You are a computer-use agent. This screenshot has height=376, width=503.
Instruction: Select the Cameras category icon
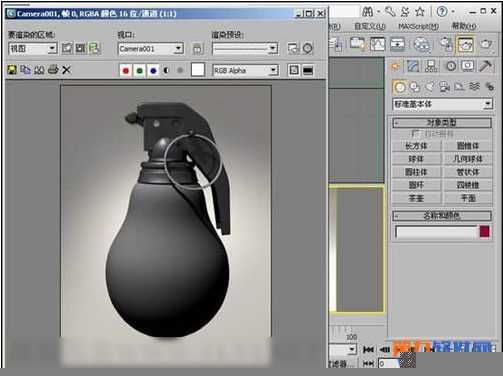[444, 87]
